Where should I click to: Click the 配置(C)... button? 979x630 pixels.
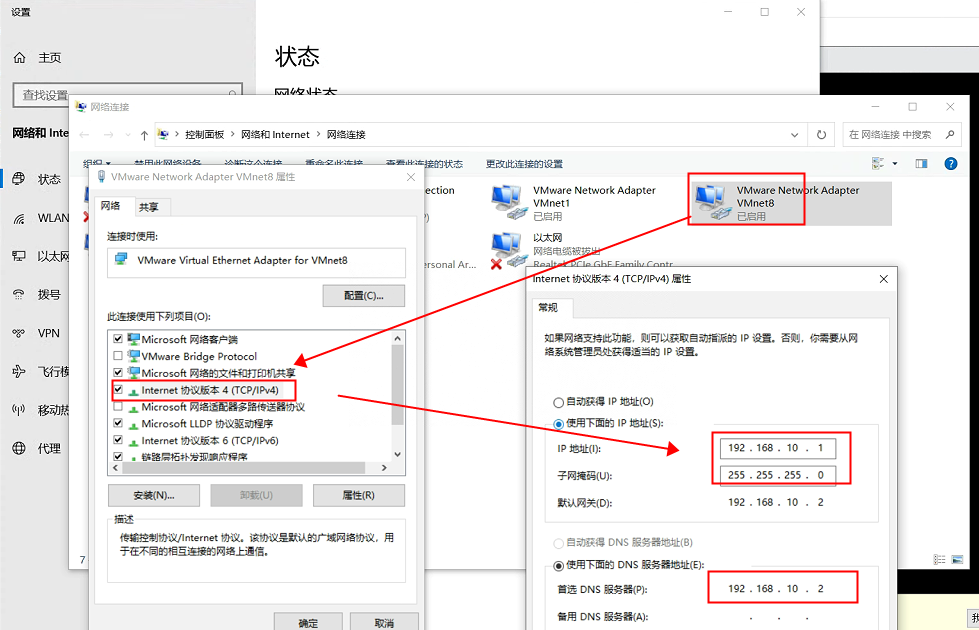pos(363,296)
